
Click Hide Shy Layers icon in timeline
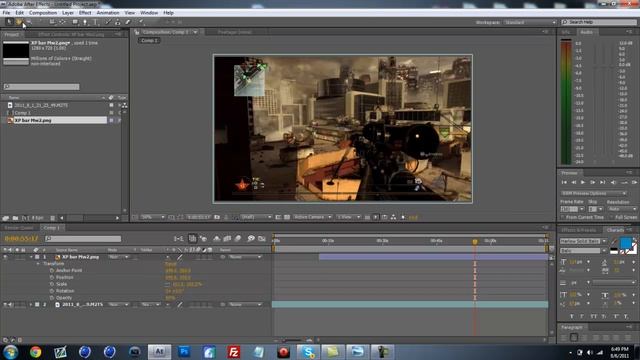pos(217,238)
